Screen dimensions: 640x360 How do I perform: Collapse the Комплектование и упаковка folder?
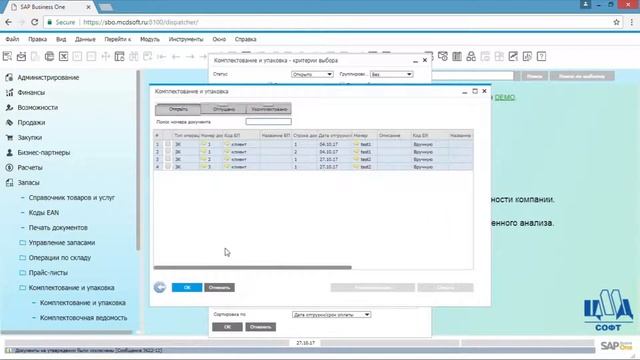pyautogui.click(x=23, y=288)
